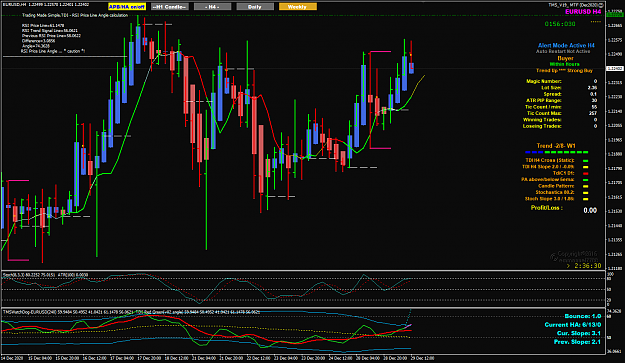Click the RSI Price Line Angle caution text
Viewport: 625px width, 363px height.
coord(53,51)
